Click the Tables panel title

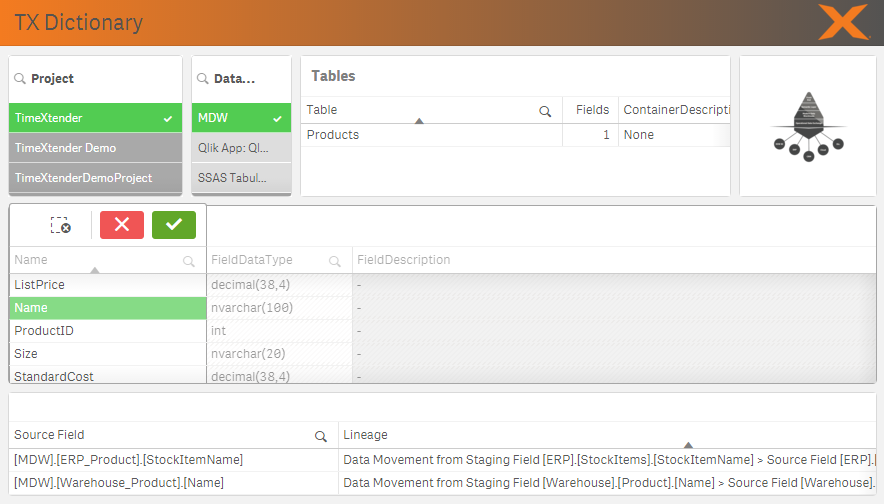333,76
